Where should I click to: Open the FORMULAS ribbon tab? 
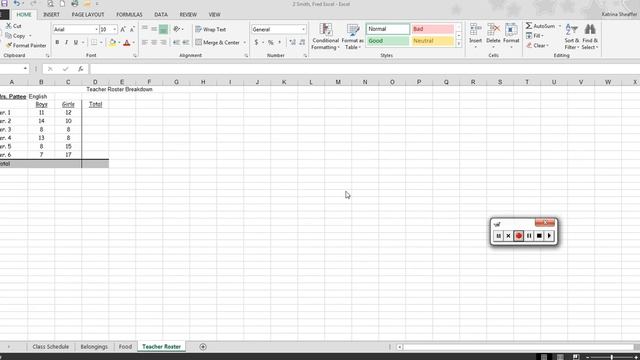click(x=129, y=14)
